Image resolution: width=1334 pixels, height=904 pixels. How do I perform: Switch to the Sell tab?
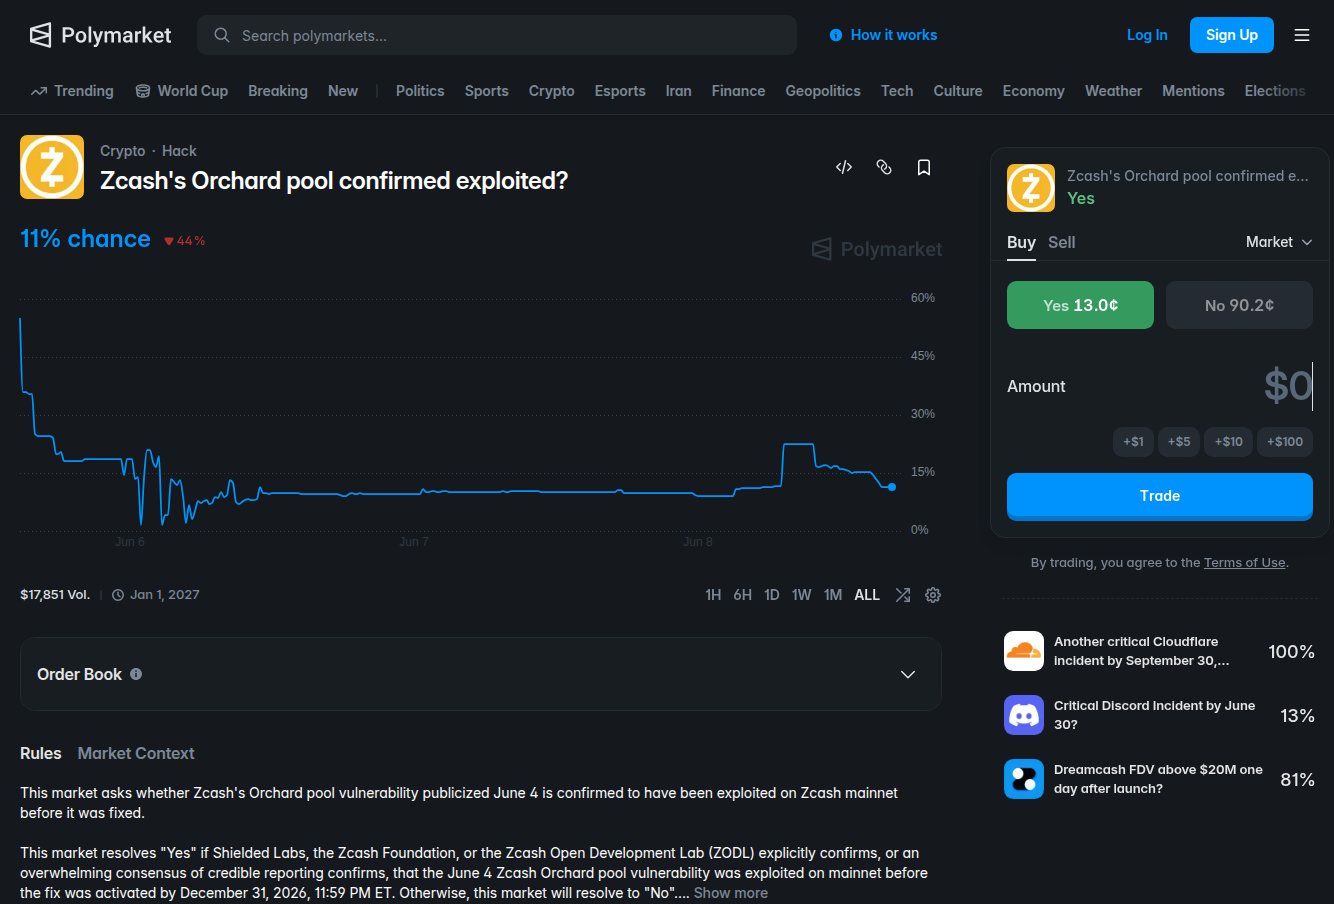(1062, 242)
